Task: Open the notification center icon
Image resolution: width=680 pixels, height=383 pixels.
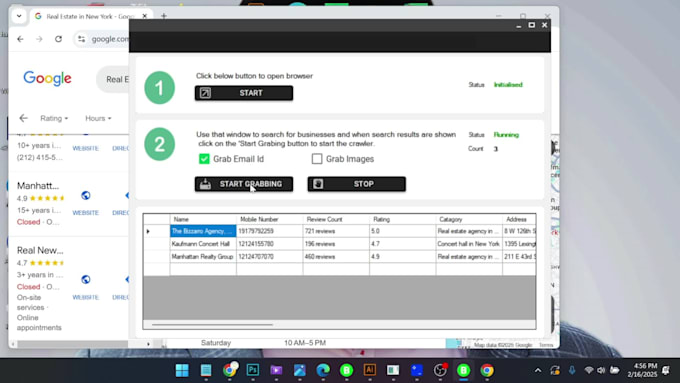Action: click(666, 370)
